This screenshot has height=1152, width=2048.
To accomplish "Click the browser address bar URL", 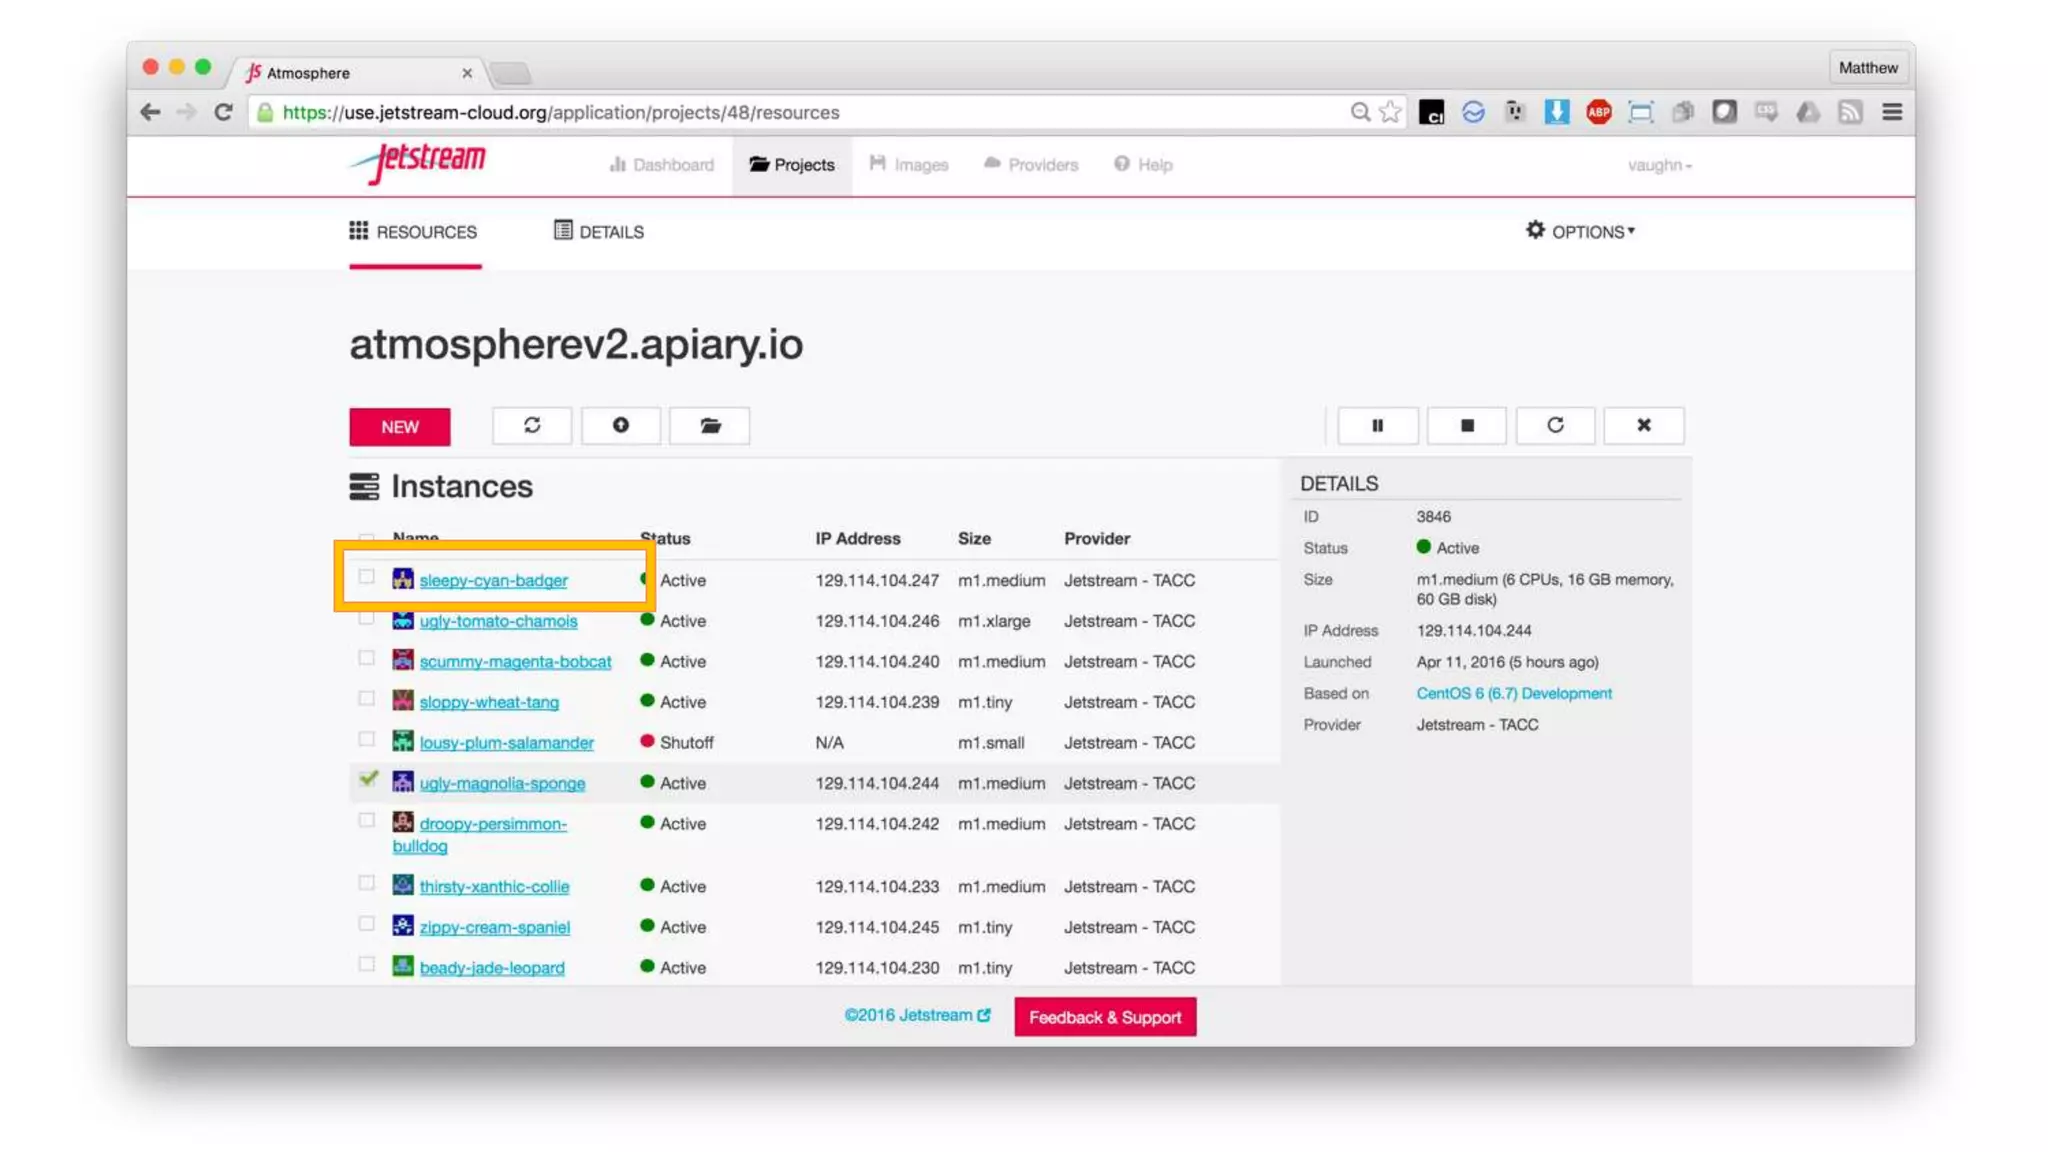I will click(560, 112).
